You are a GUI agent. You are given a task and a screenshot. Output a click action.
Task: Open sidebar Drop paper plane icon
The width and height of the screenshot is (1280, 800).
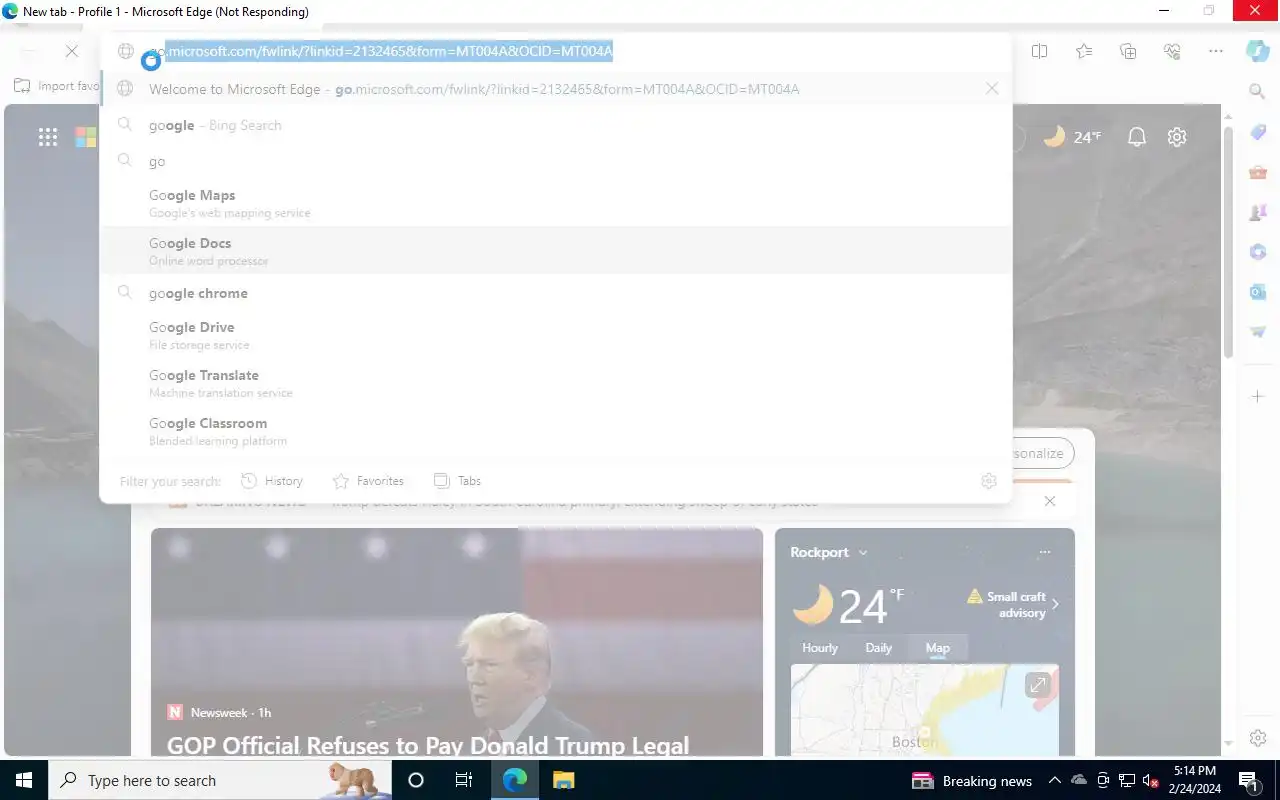(1258, 332)
